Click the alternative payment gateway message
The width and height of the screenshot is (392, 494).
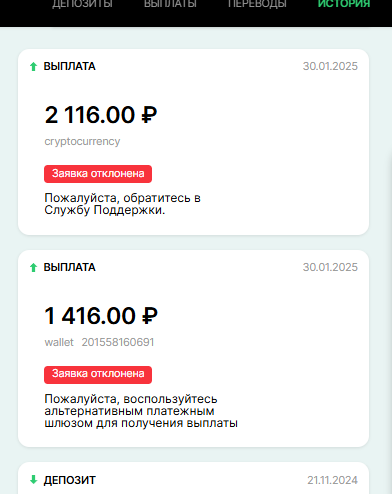(x=141, y=411)
